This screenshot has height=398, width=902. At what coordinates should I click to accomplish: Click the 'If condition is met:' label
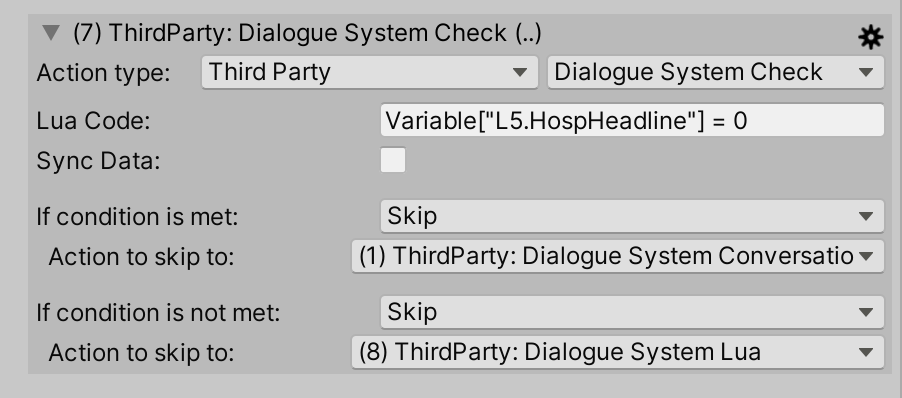pyautogui.click(x=137, y=217)
